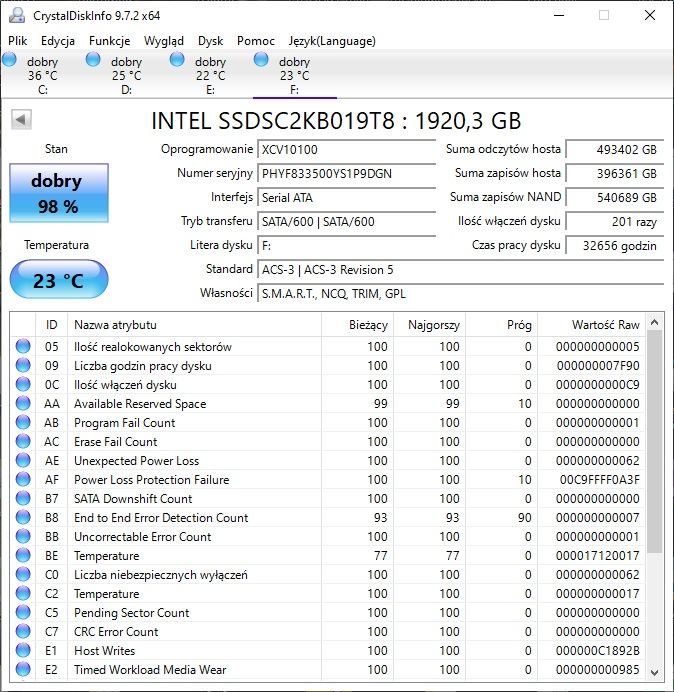
Task: Click status icon for BE Temperature row
Action: 23,555
